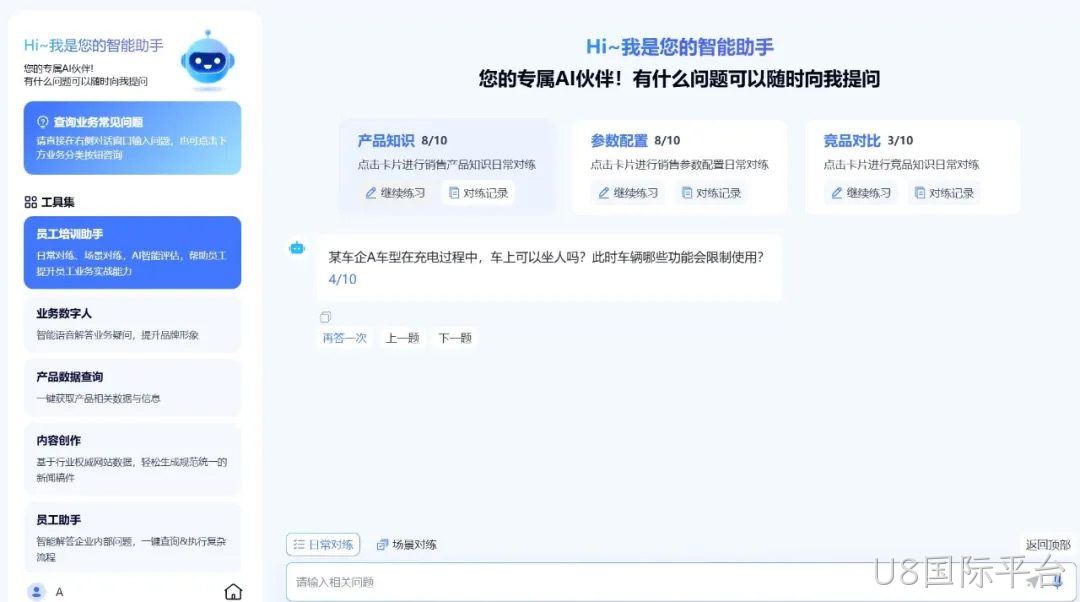Screen dimensions: 1080x602
Task: Click the bot avatar beside the question
Action: click(297, 248)
